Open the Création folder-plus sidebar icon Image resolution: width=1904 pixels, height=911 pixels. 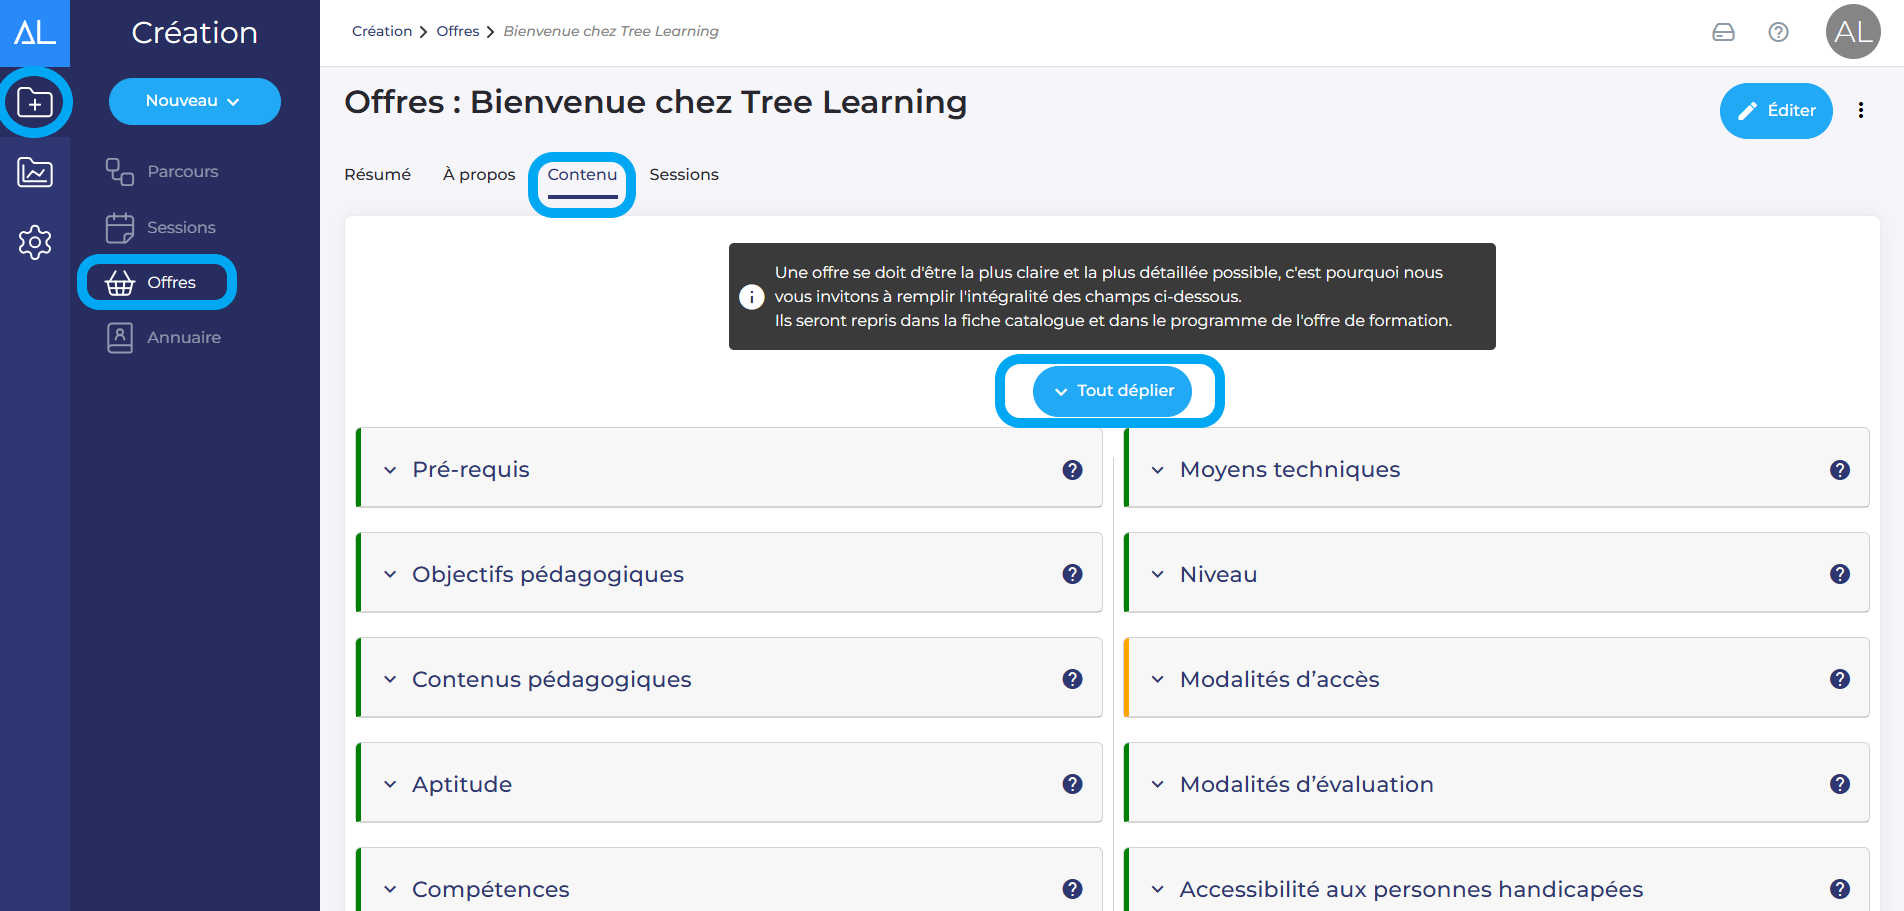coord(35,102)
